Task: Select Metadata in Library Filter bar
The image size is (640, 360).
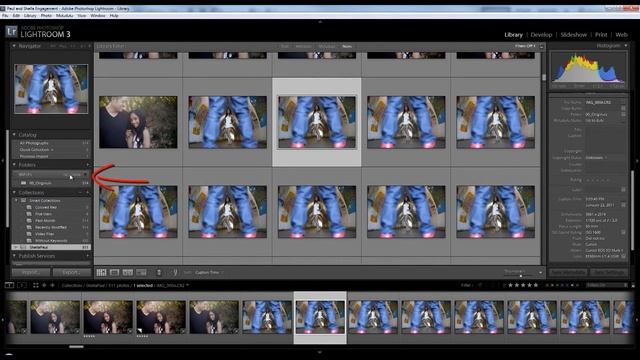Action: click(327, 47)
